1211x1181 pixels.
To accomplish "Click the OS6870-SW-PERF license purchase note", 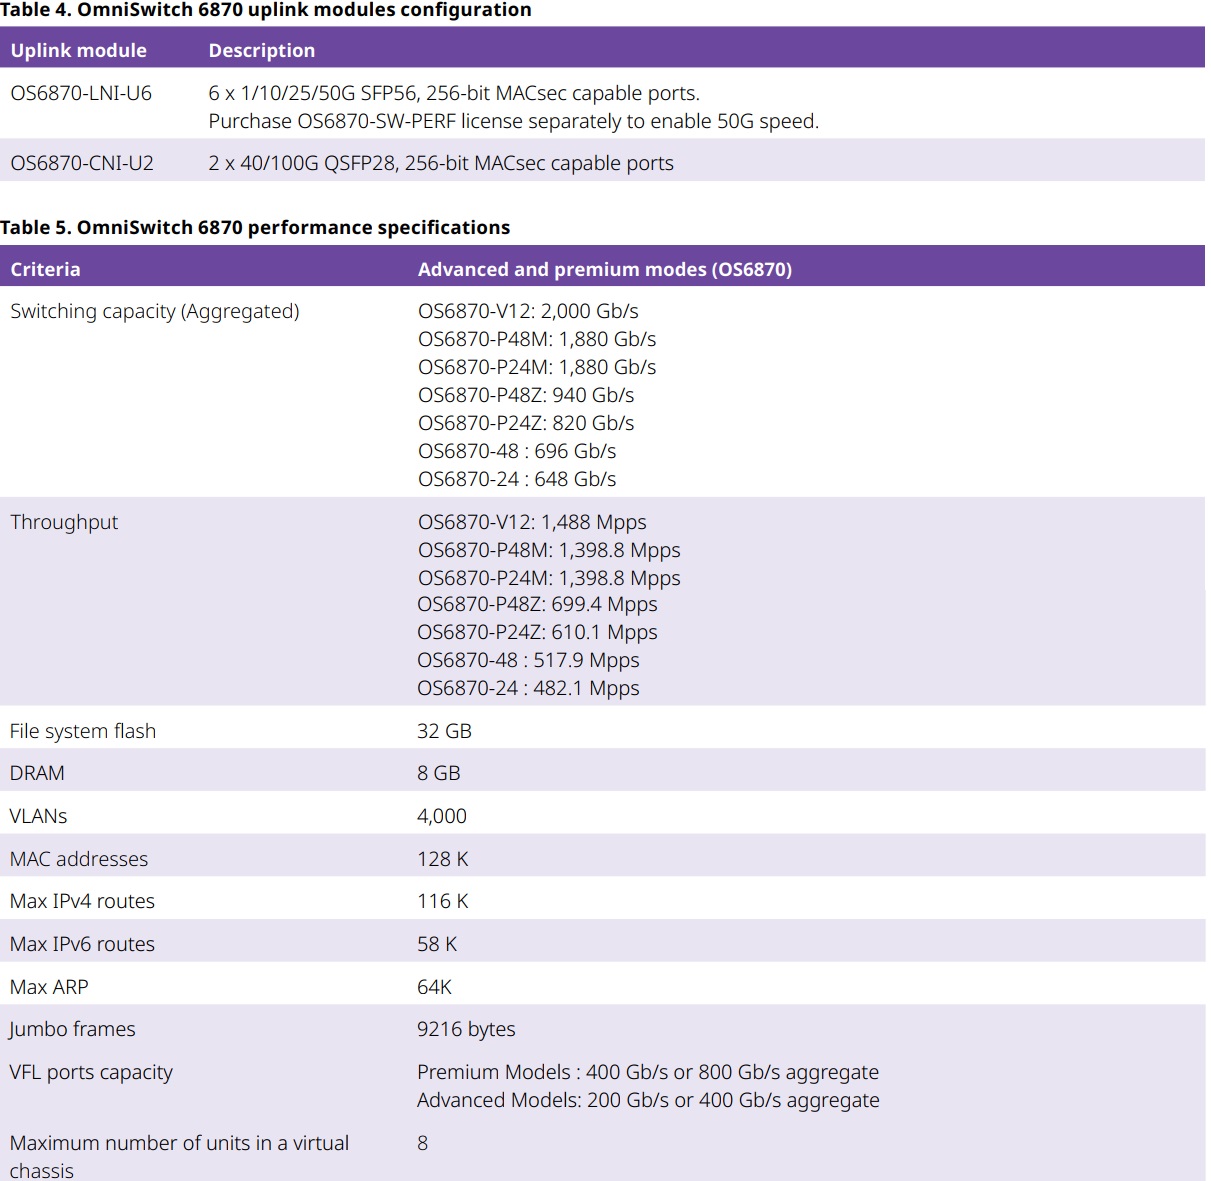I will 513,121.
